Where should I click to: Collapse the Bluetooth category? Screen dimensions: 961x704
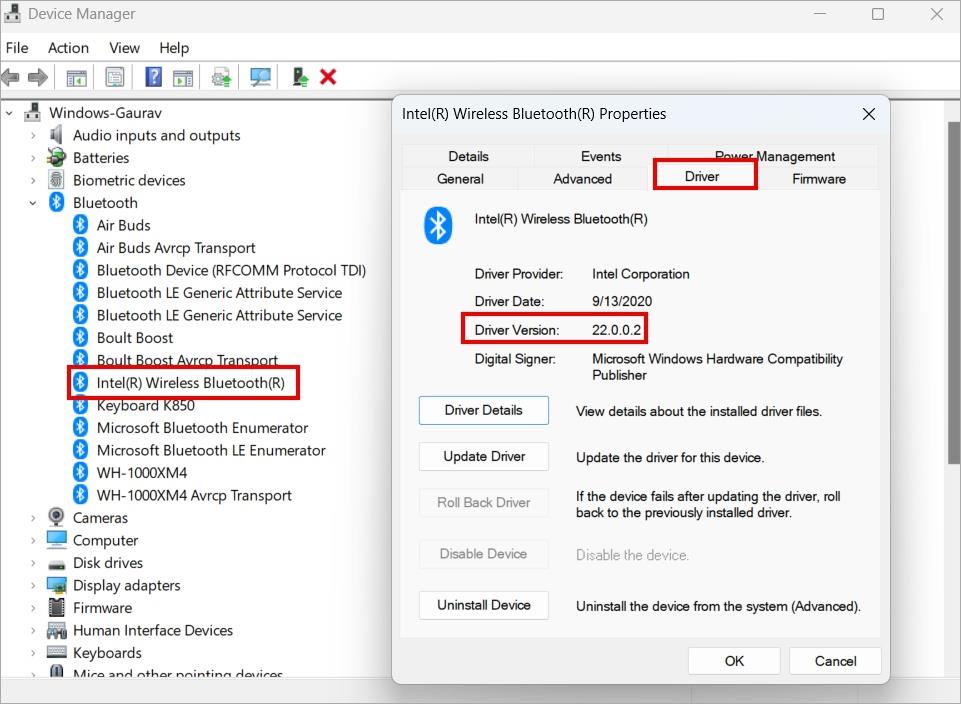[x=33, y=203]
